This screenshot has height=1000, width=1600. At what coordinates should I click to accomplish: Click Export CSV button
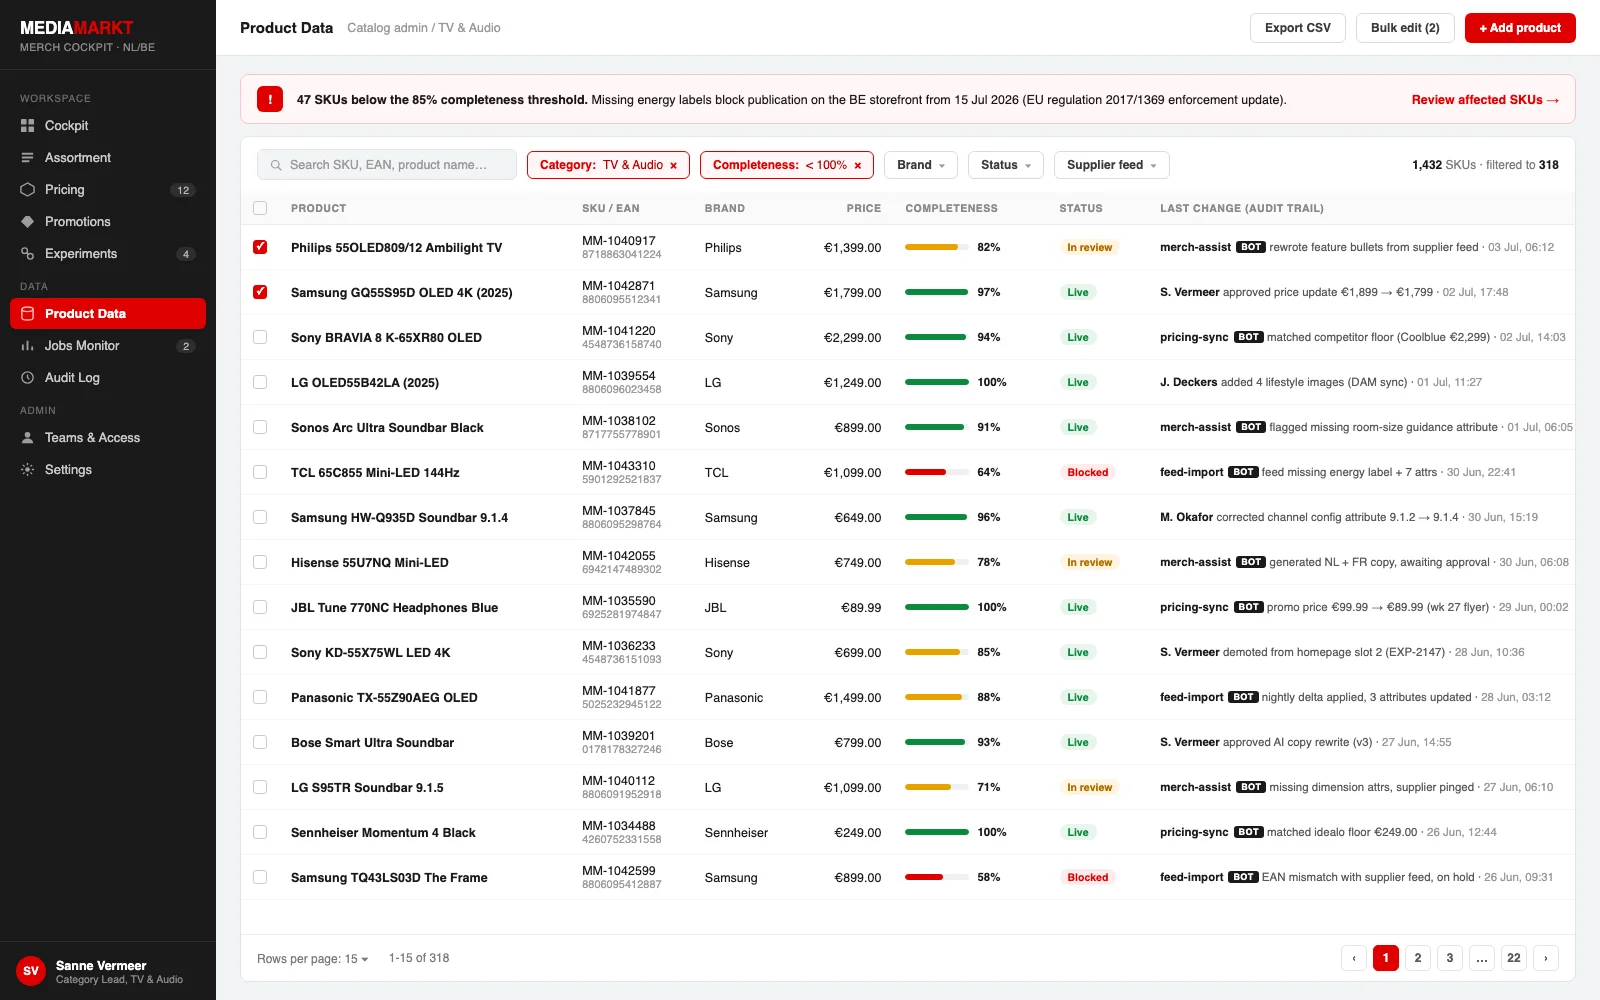pyautogui.click(x=1298, y=28)
